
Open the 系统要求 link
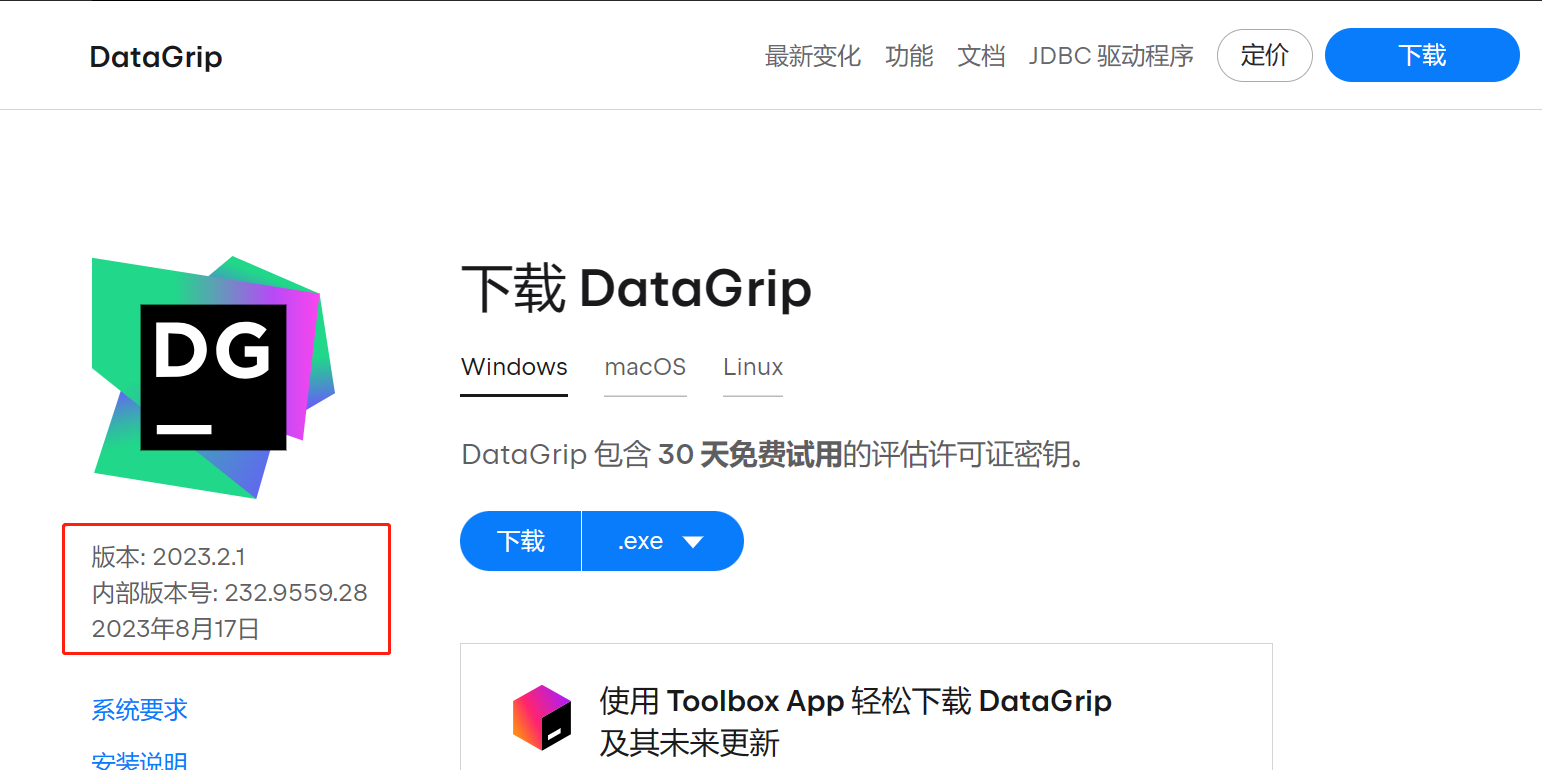tap(139, 710)
